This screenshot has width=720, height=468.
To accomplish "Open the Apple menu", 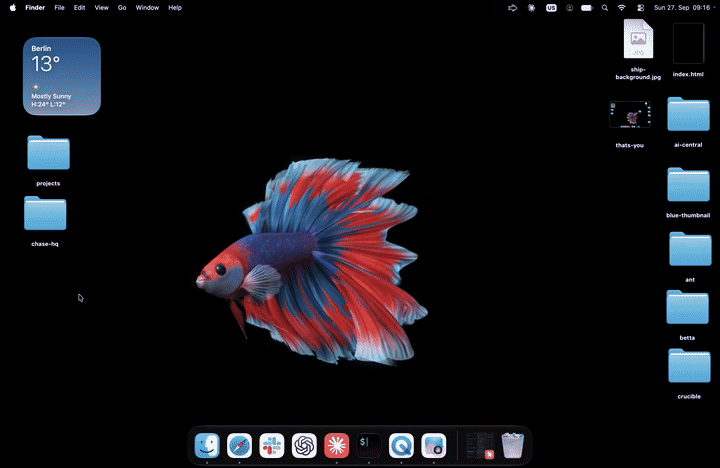I will pos(13,7).
